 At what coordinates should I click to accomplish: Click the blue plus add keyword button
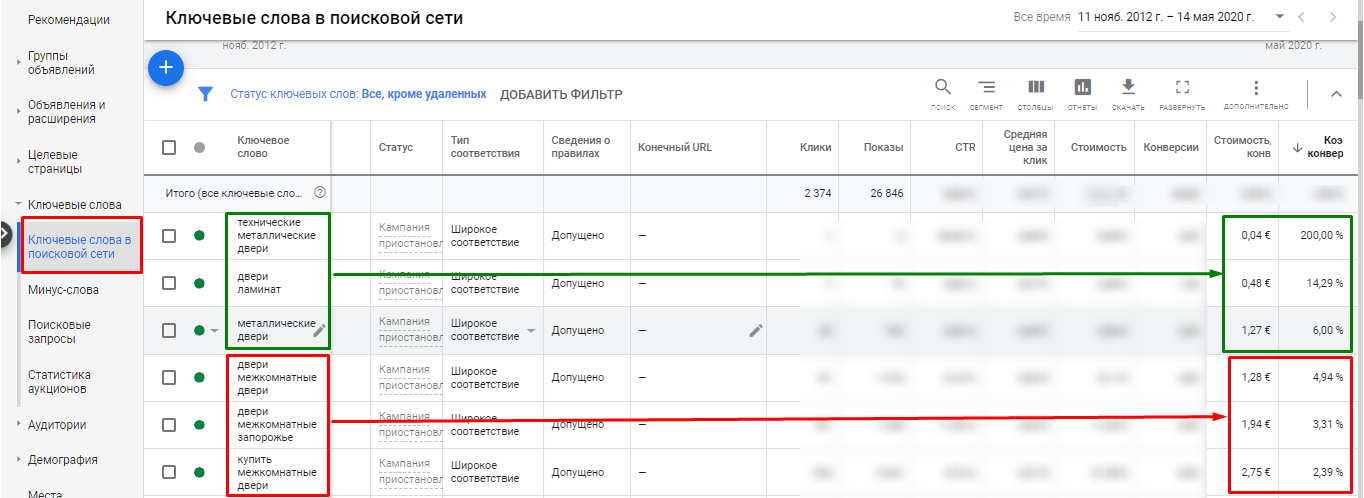[166, 68]
